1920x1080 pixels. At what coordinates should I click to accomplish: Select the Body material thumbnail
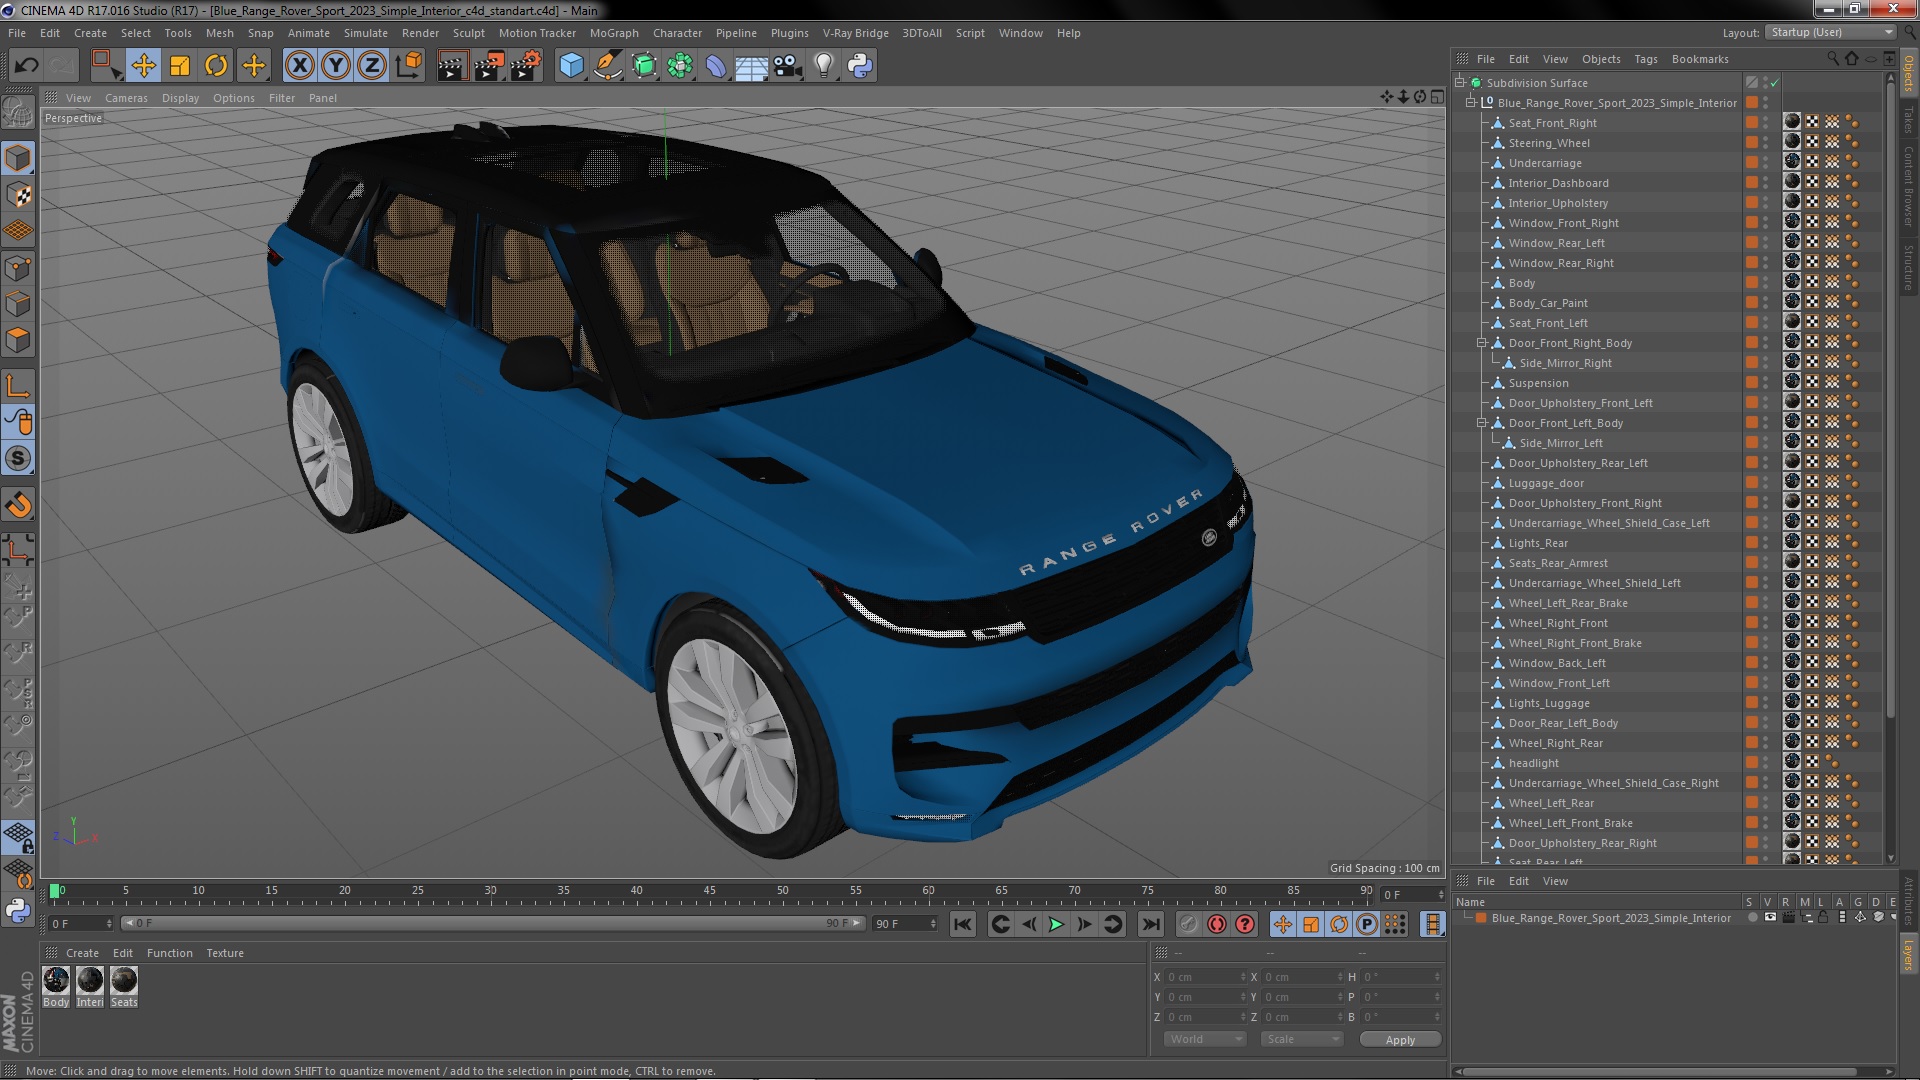56,980
